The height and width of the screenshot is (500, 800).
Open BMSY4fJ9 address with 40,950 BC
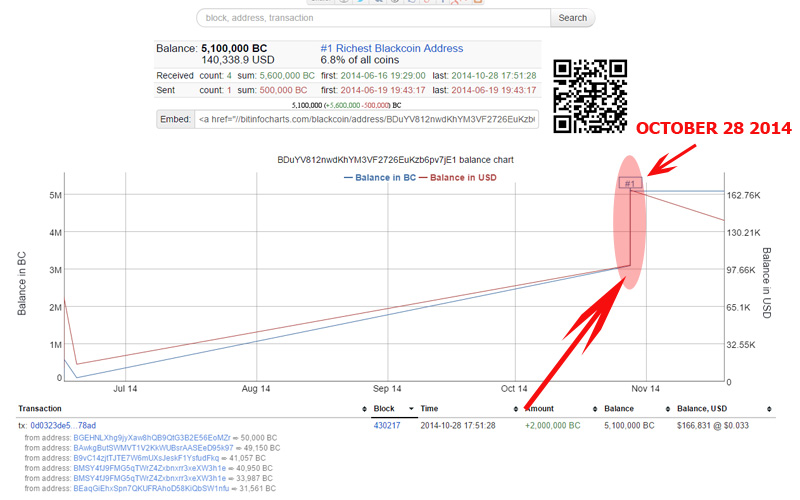(149, 468)
